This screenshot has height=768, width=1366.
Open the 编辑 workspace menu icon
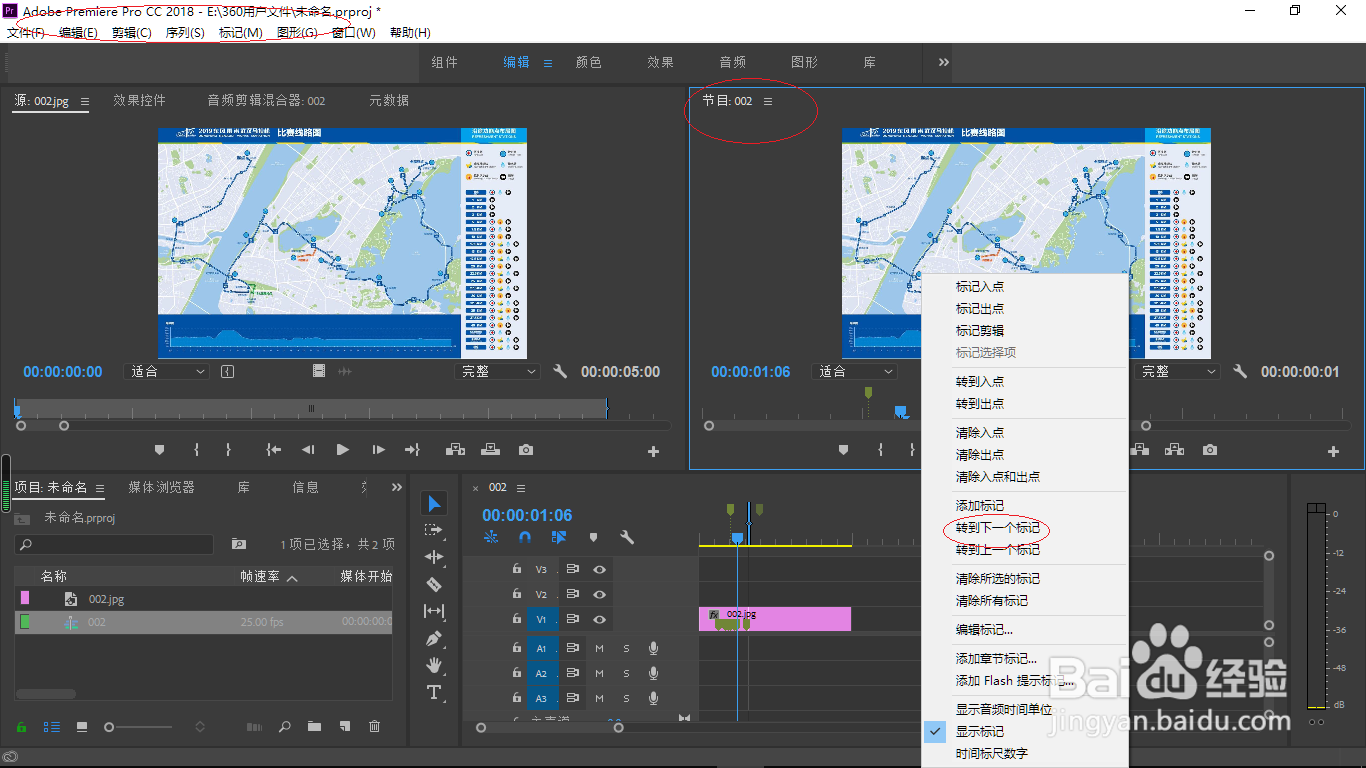click(x=547, y=62)
